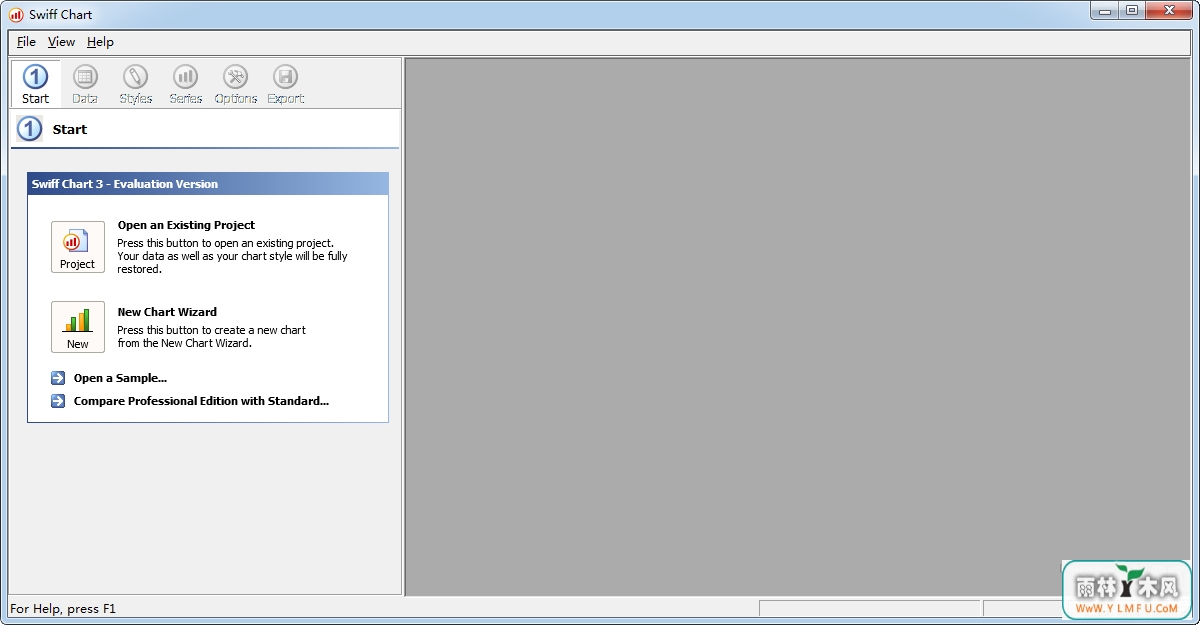Open the Start step in the toolbar
Screen dimensions: 1200x625
[x=35, y=84]
